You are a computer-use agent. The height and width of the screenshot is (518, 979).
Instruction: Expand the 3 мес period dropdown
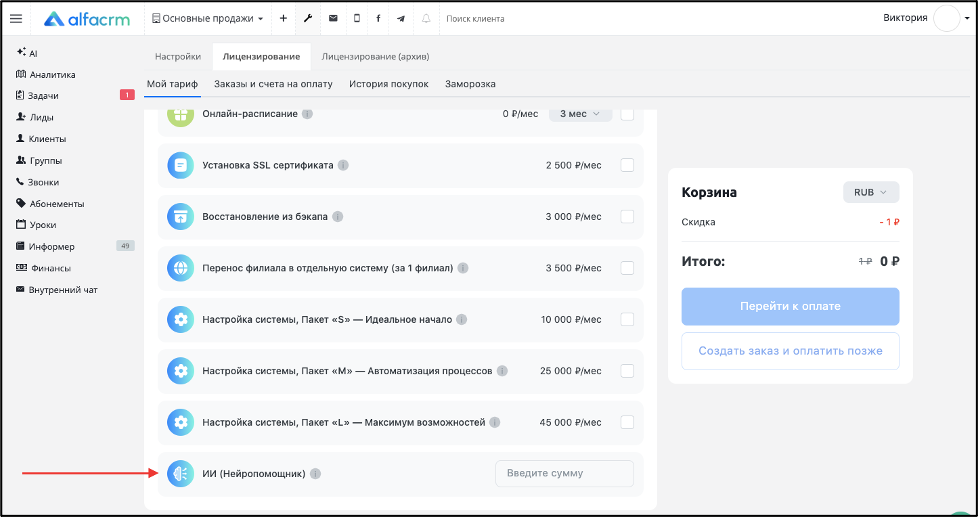580,114
